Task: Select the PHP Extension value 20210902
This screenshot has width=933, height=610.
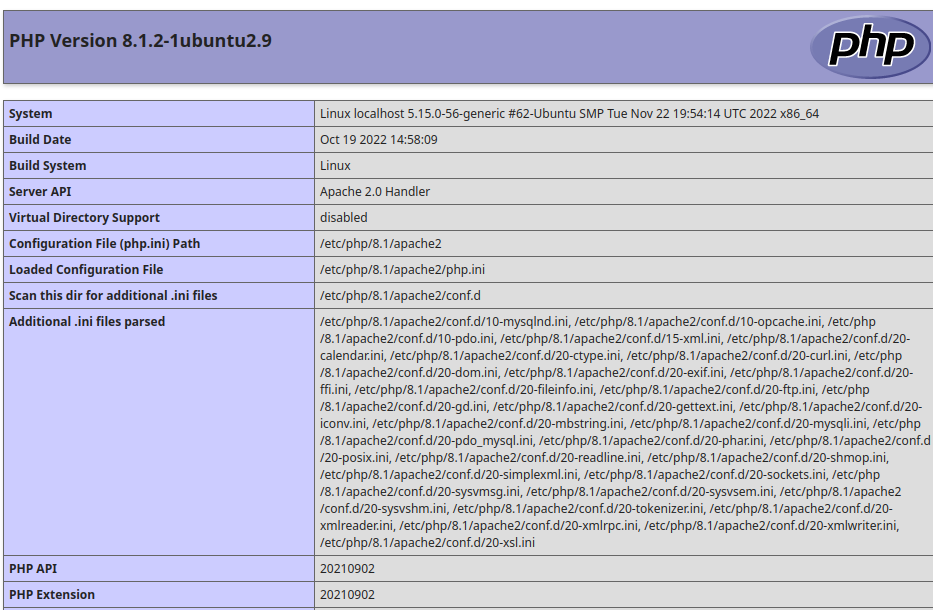Action: tap(347, 595)
